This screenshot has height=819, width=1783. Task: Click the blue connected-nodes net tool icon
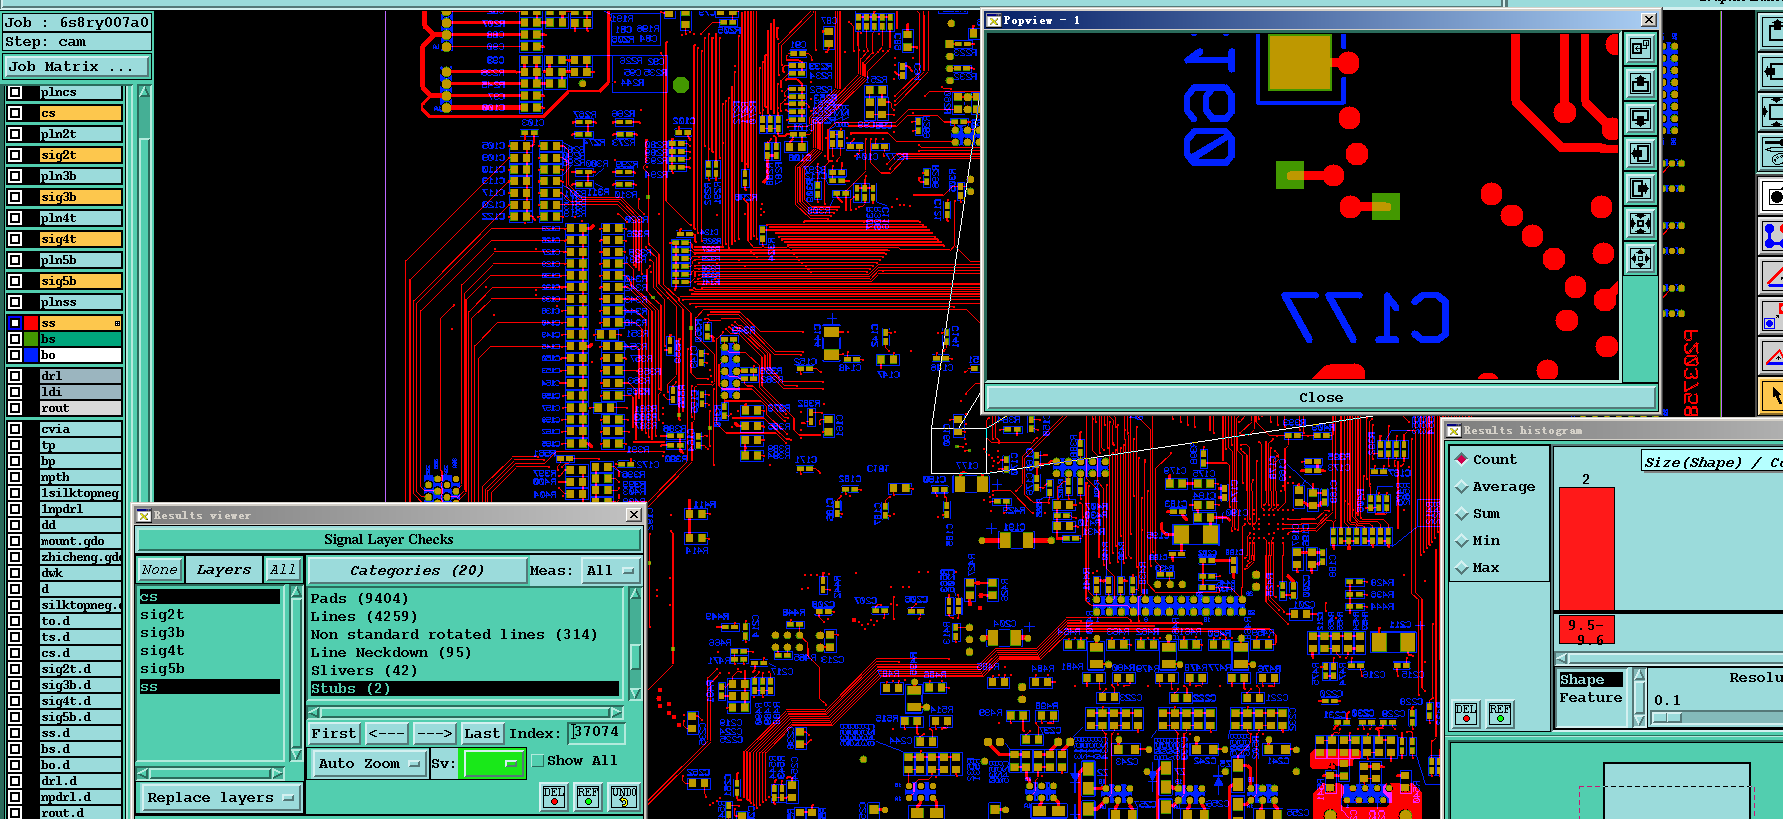point(1772,236)
